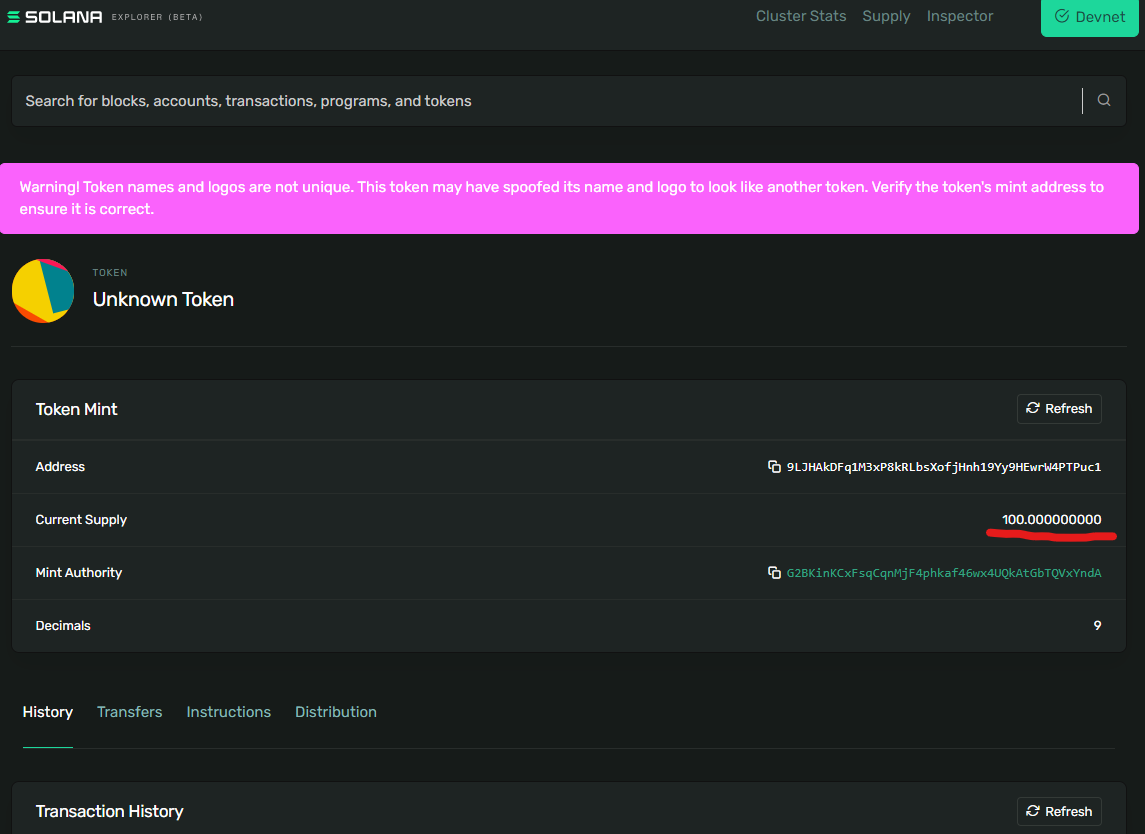Click the token address 9LJHAkDFq1M3x text

click(x=943, y=467)
